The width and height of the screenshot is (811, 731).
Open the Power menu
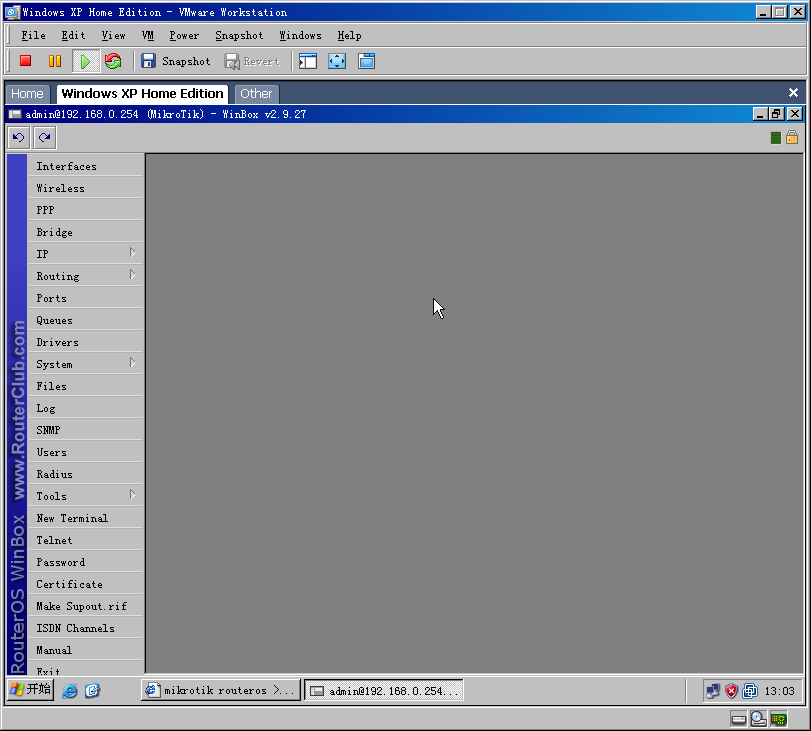click(184, 35)
